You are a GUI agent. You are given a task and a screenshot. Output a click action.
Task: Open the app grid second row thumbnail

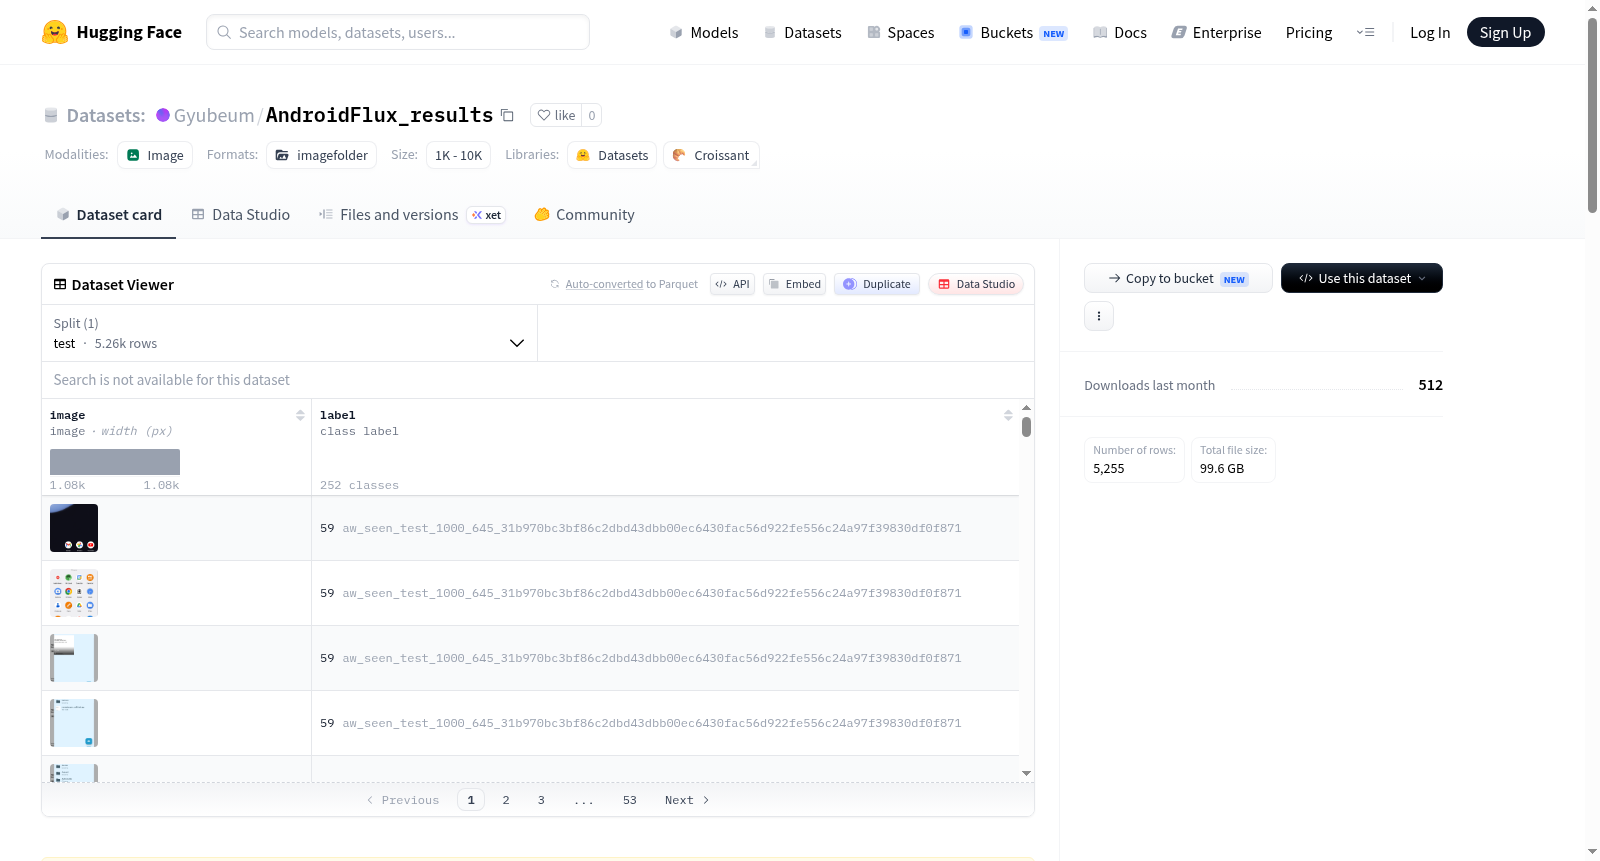coord(74,593)
